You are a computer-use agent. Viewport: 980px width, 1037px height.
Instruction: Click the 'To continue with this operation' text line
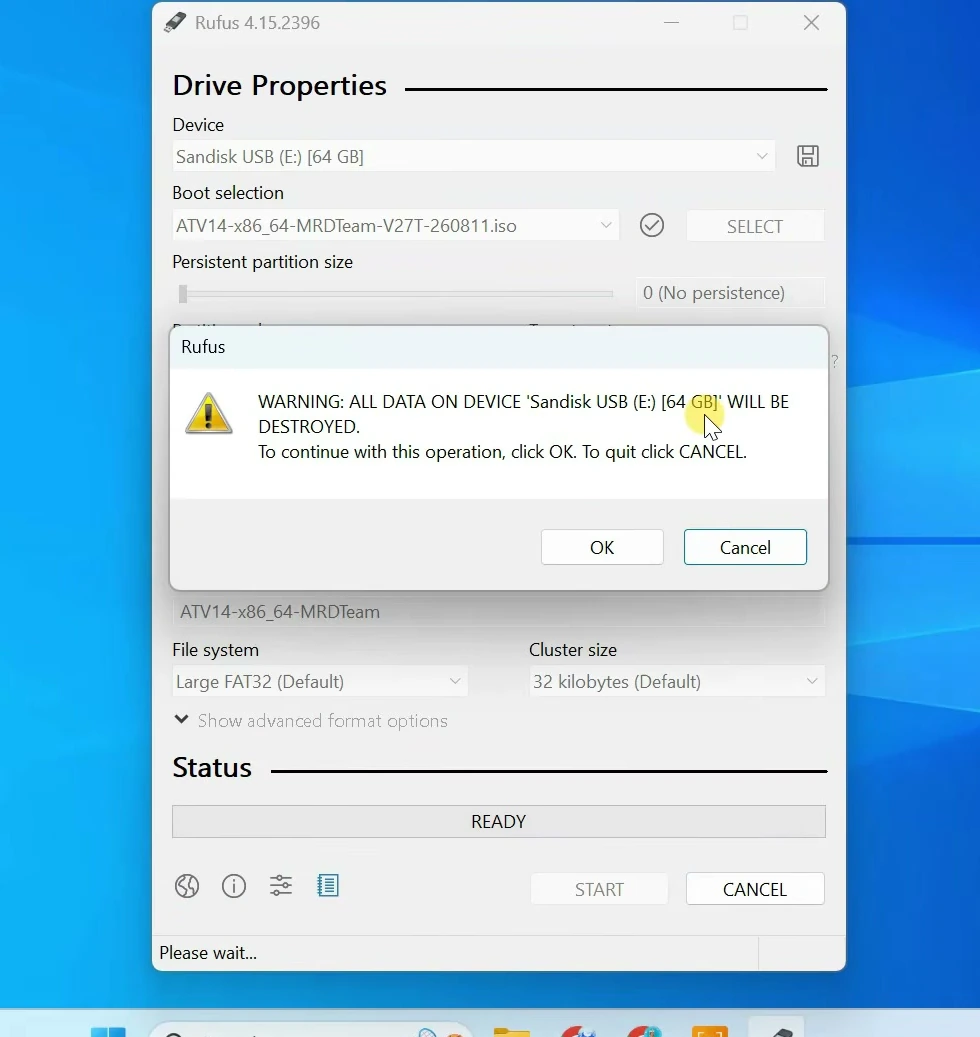click(503, 452)
